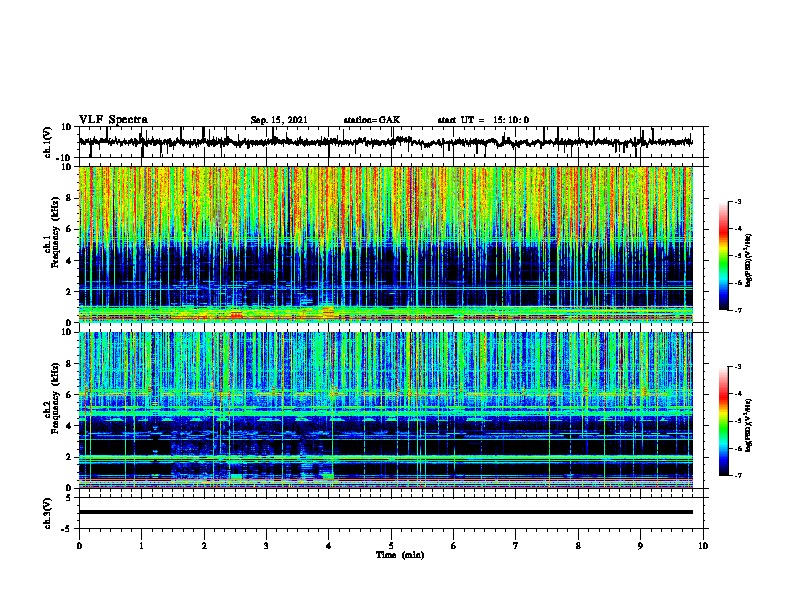Click time axis tick label "3"

266,545
